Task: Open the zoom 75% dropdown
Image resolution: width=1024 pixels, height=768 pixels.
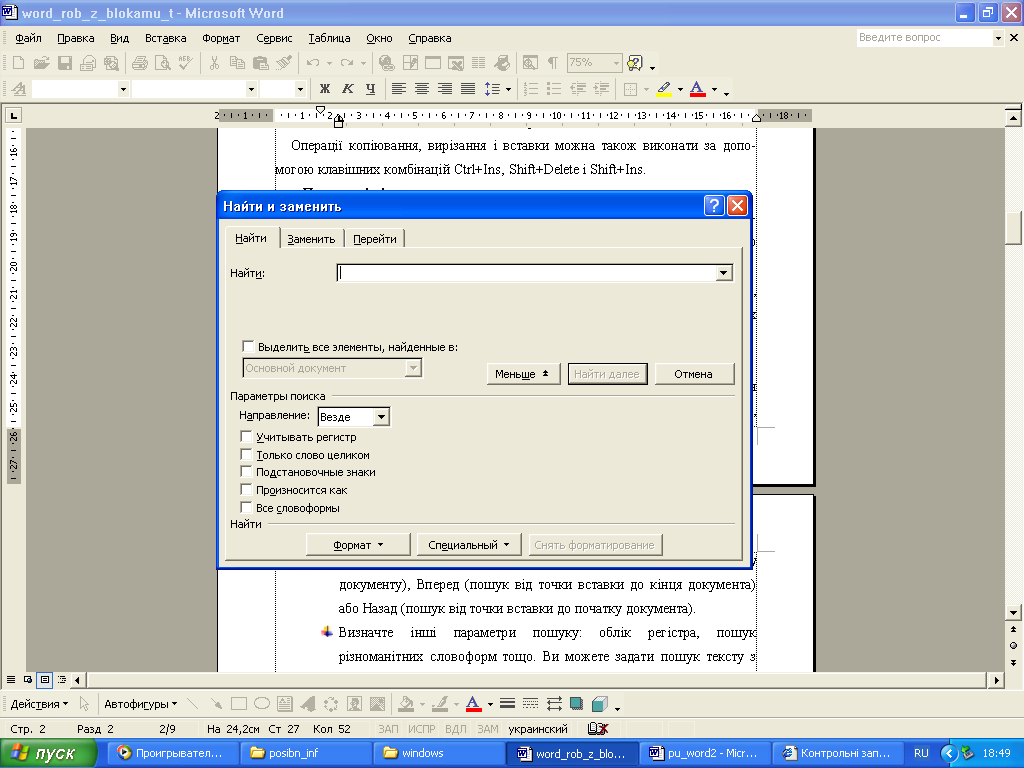Action: (x=616, y=63)
